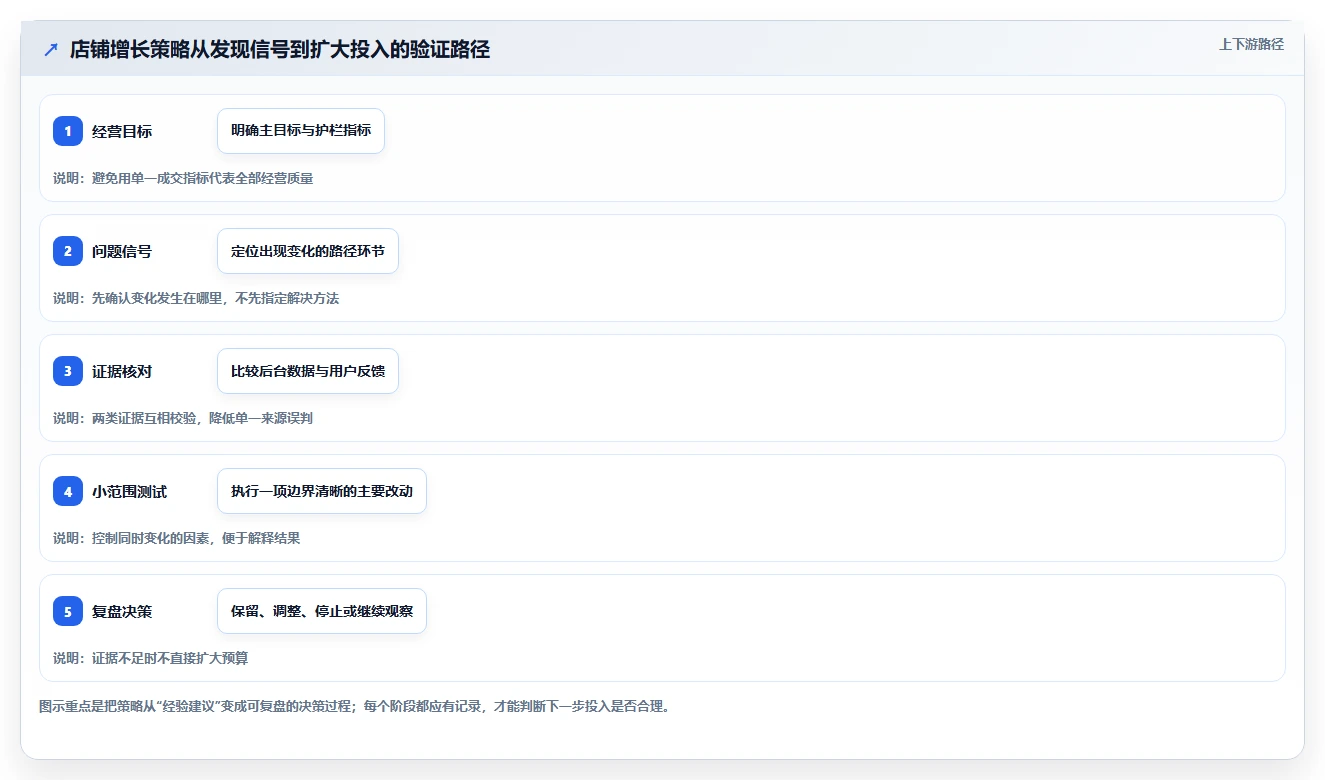
Task: Click the diagram title 店铺增长策略从发现信号到扩大投入的验证路径
Action: (280, 49)
